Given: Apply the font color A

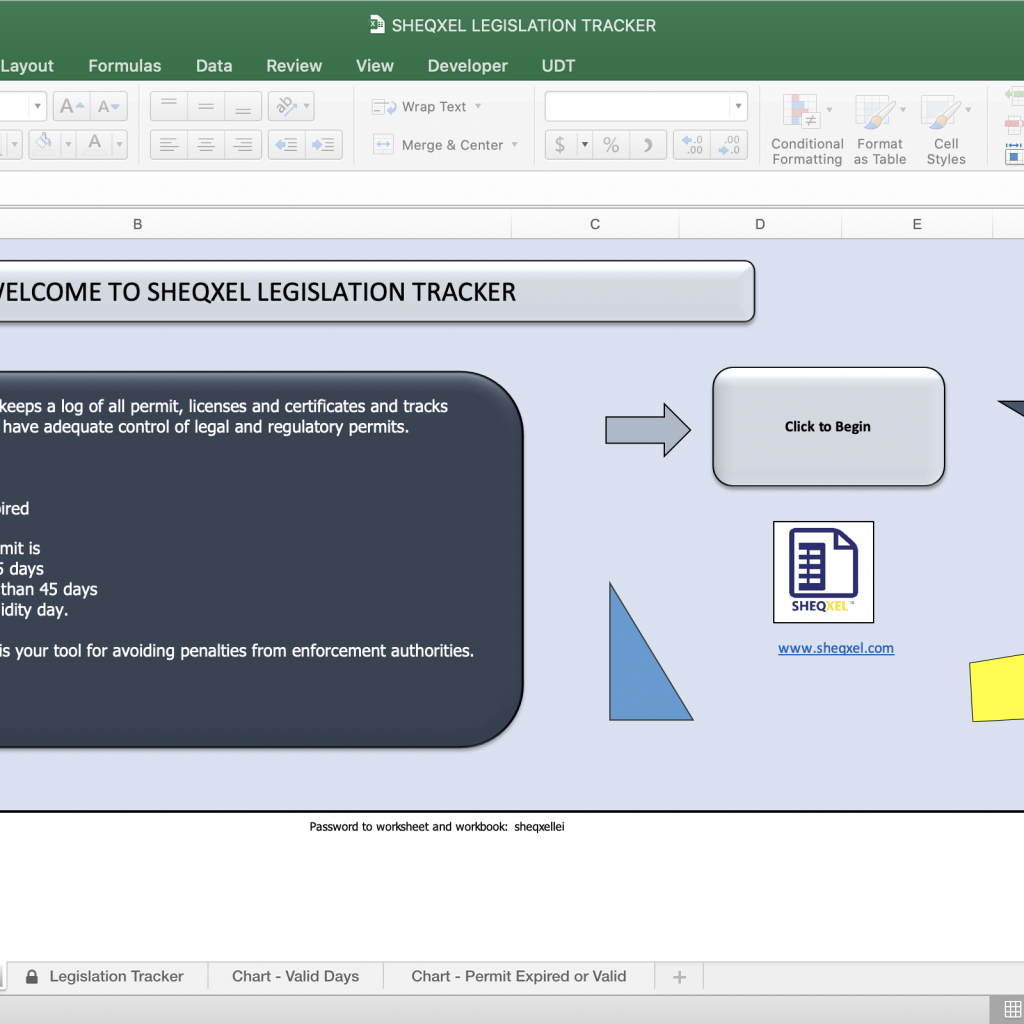Looking at the screenshot, I should pyautogui.click(x=95, y=143).
